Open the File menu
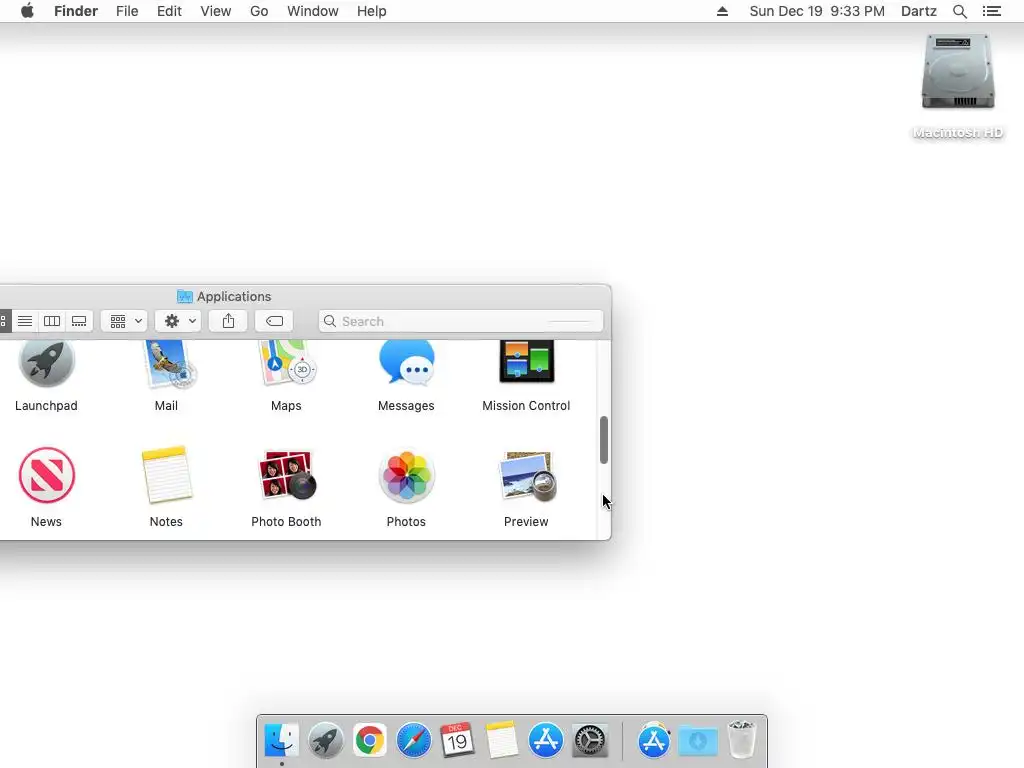The image size is (1024, 768). [127, 11]
